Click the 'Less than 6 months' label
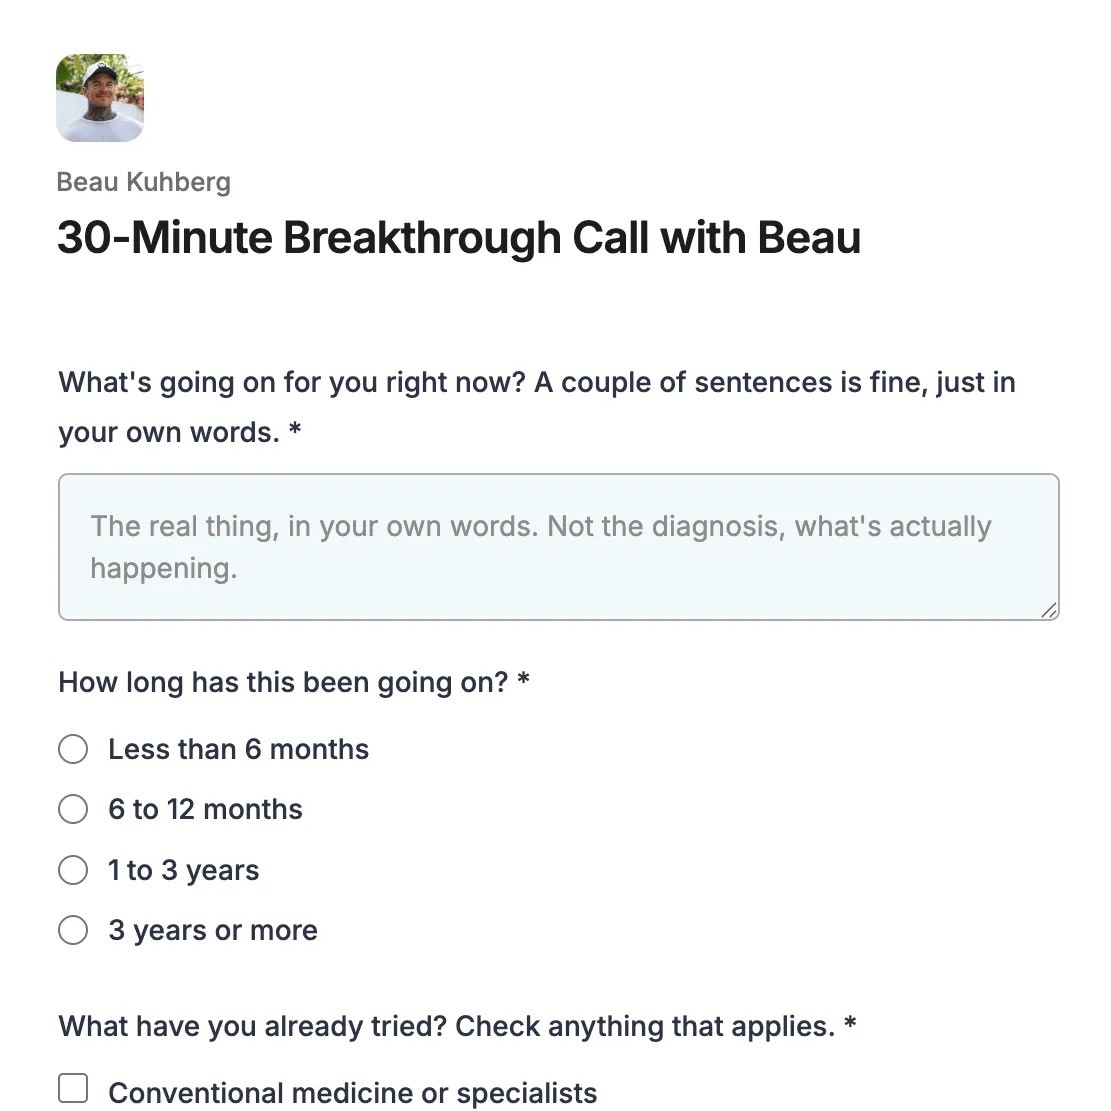 [239, 749]
